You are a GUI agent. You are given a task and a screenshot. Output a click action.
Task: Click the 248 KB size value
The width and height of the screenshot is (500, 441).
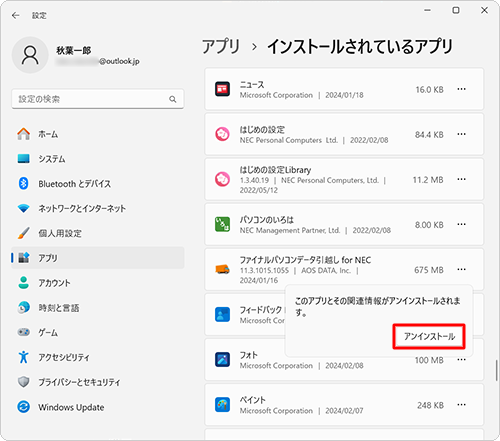click(430, 405)
